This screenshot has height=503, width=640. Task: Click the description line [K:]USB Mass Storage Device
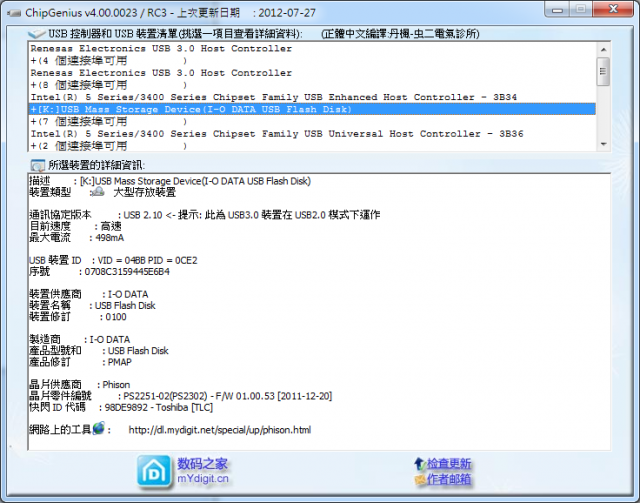tap(196, 181)
